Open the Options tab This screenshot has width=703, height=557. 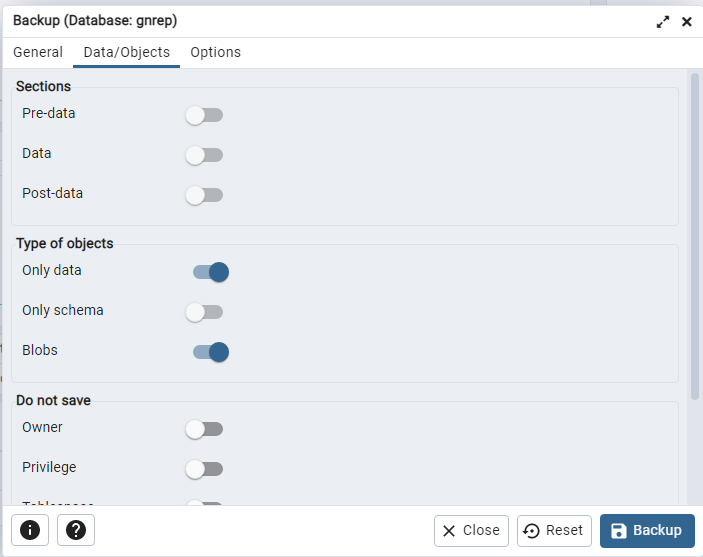pos(215,52)
